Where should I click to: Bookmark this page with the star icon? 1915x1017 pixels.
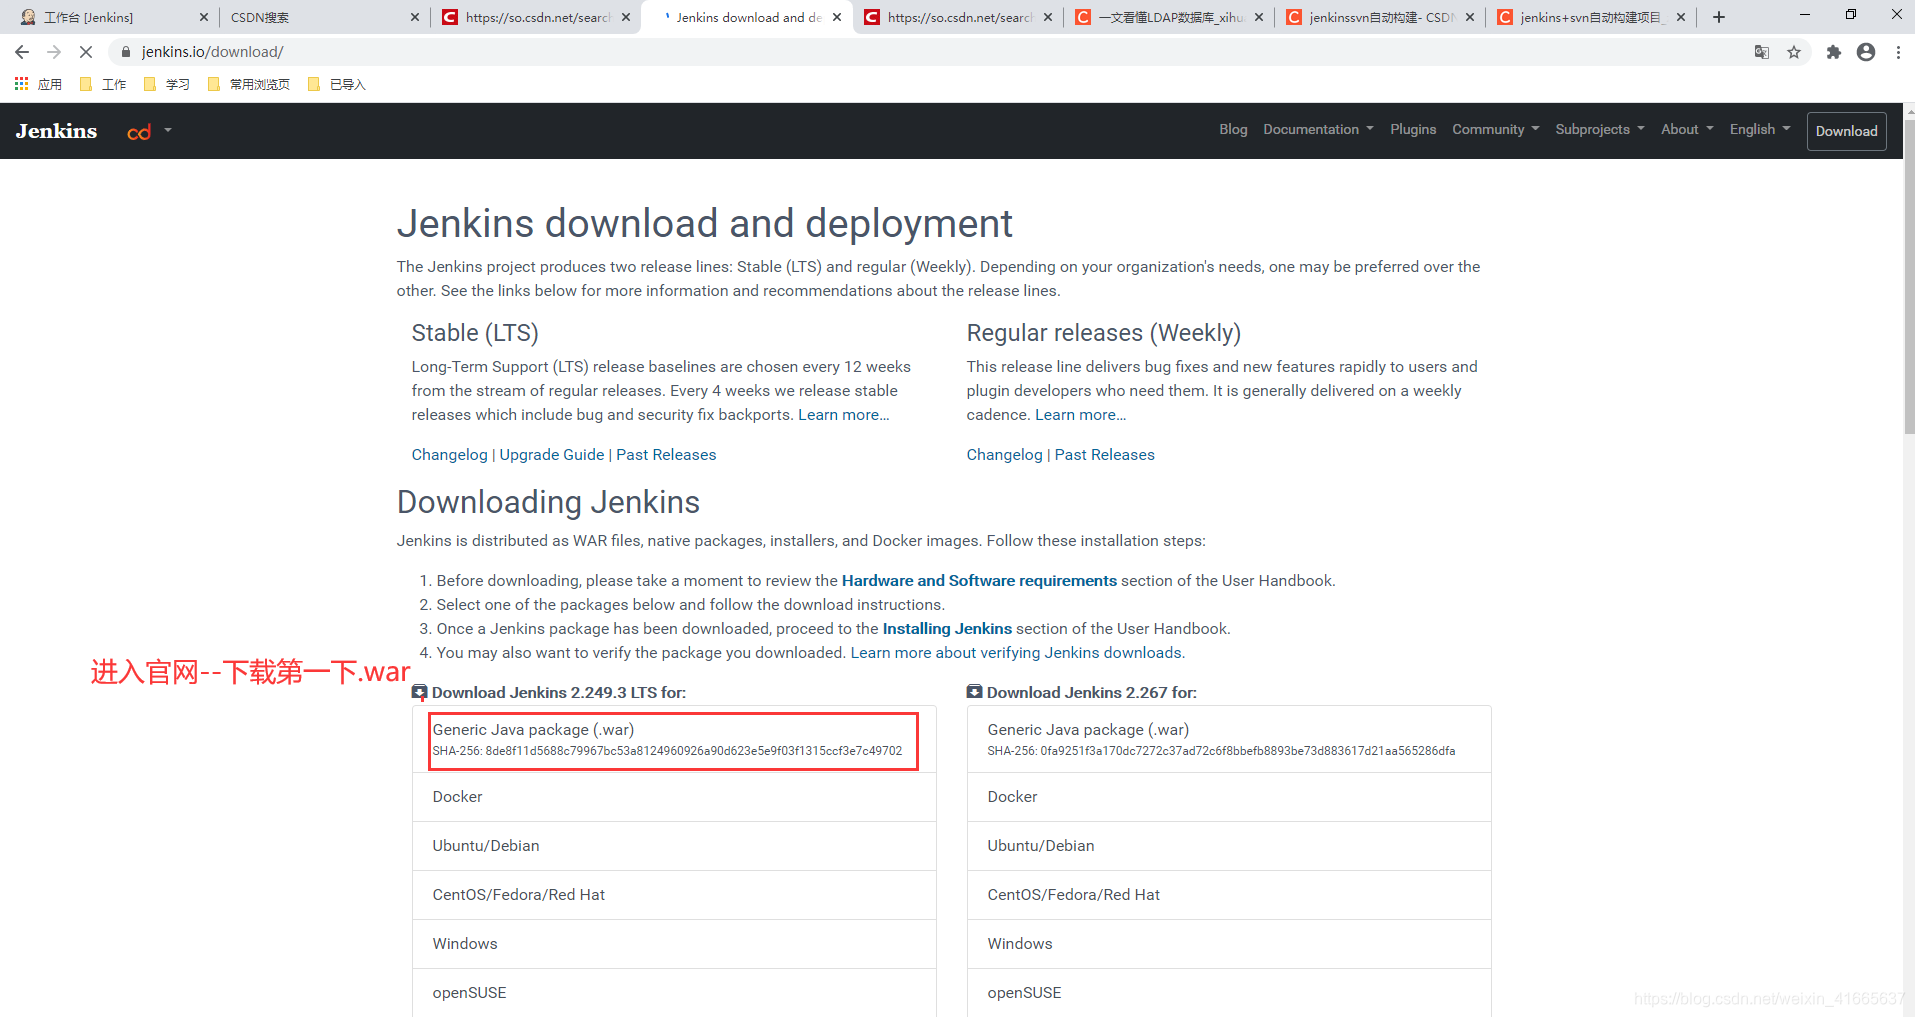pyautogui.click(x=1794, y=52)
